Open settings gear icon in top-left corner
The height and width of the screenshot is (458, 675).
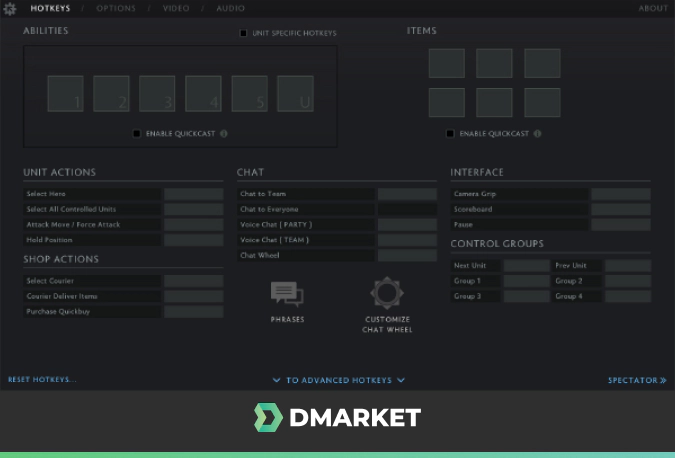coord(9,8)
